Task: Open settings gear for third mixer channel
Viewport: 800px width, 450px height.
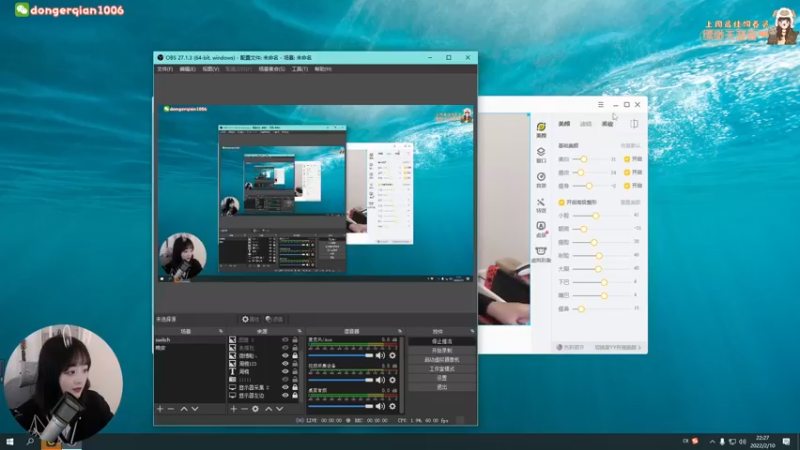Action: pos(392,406)
